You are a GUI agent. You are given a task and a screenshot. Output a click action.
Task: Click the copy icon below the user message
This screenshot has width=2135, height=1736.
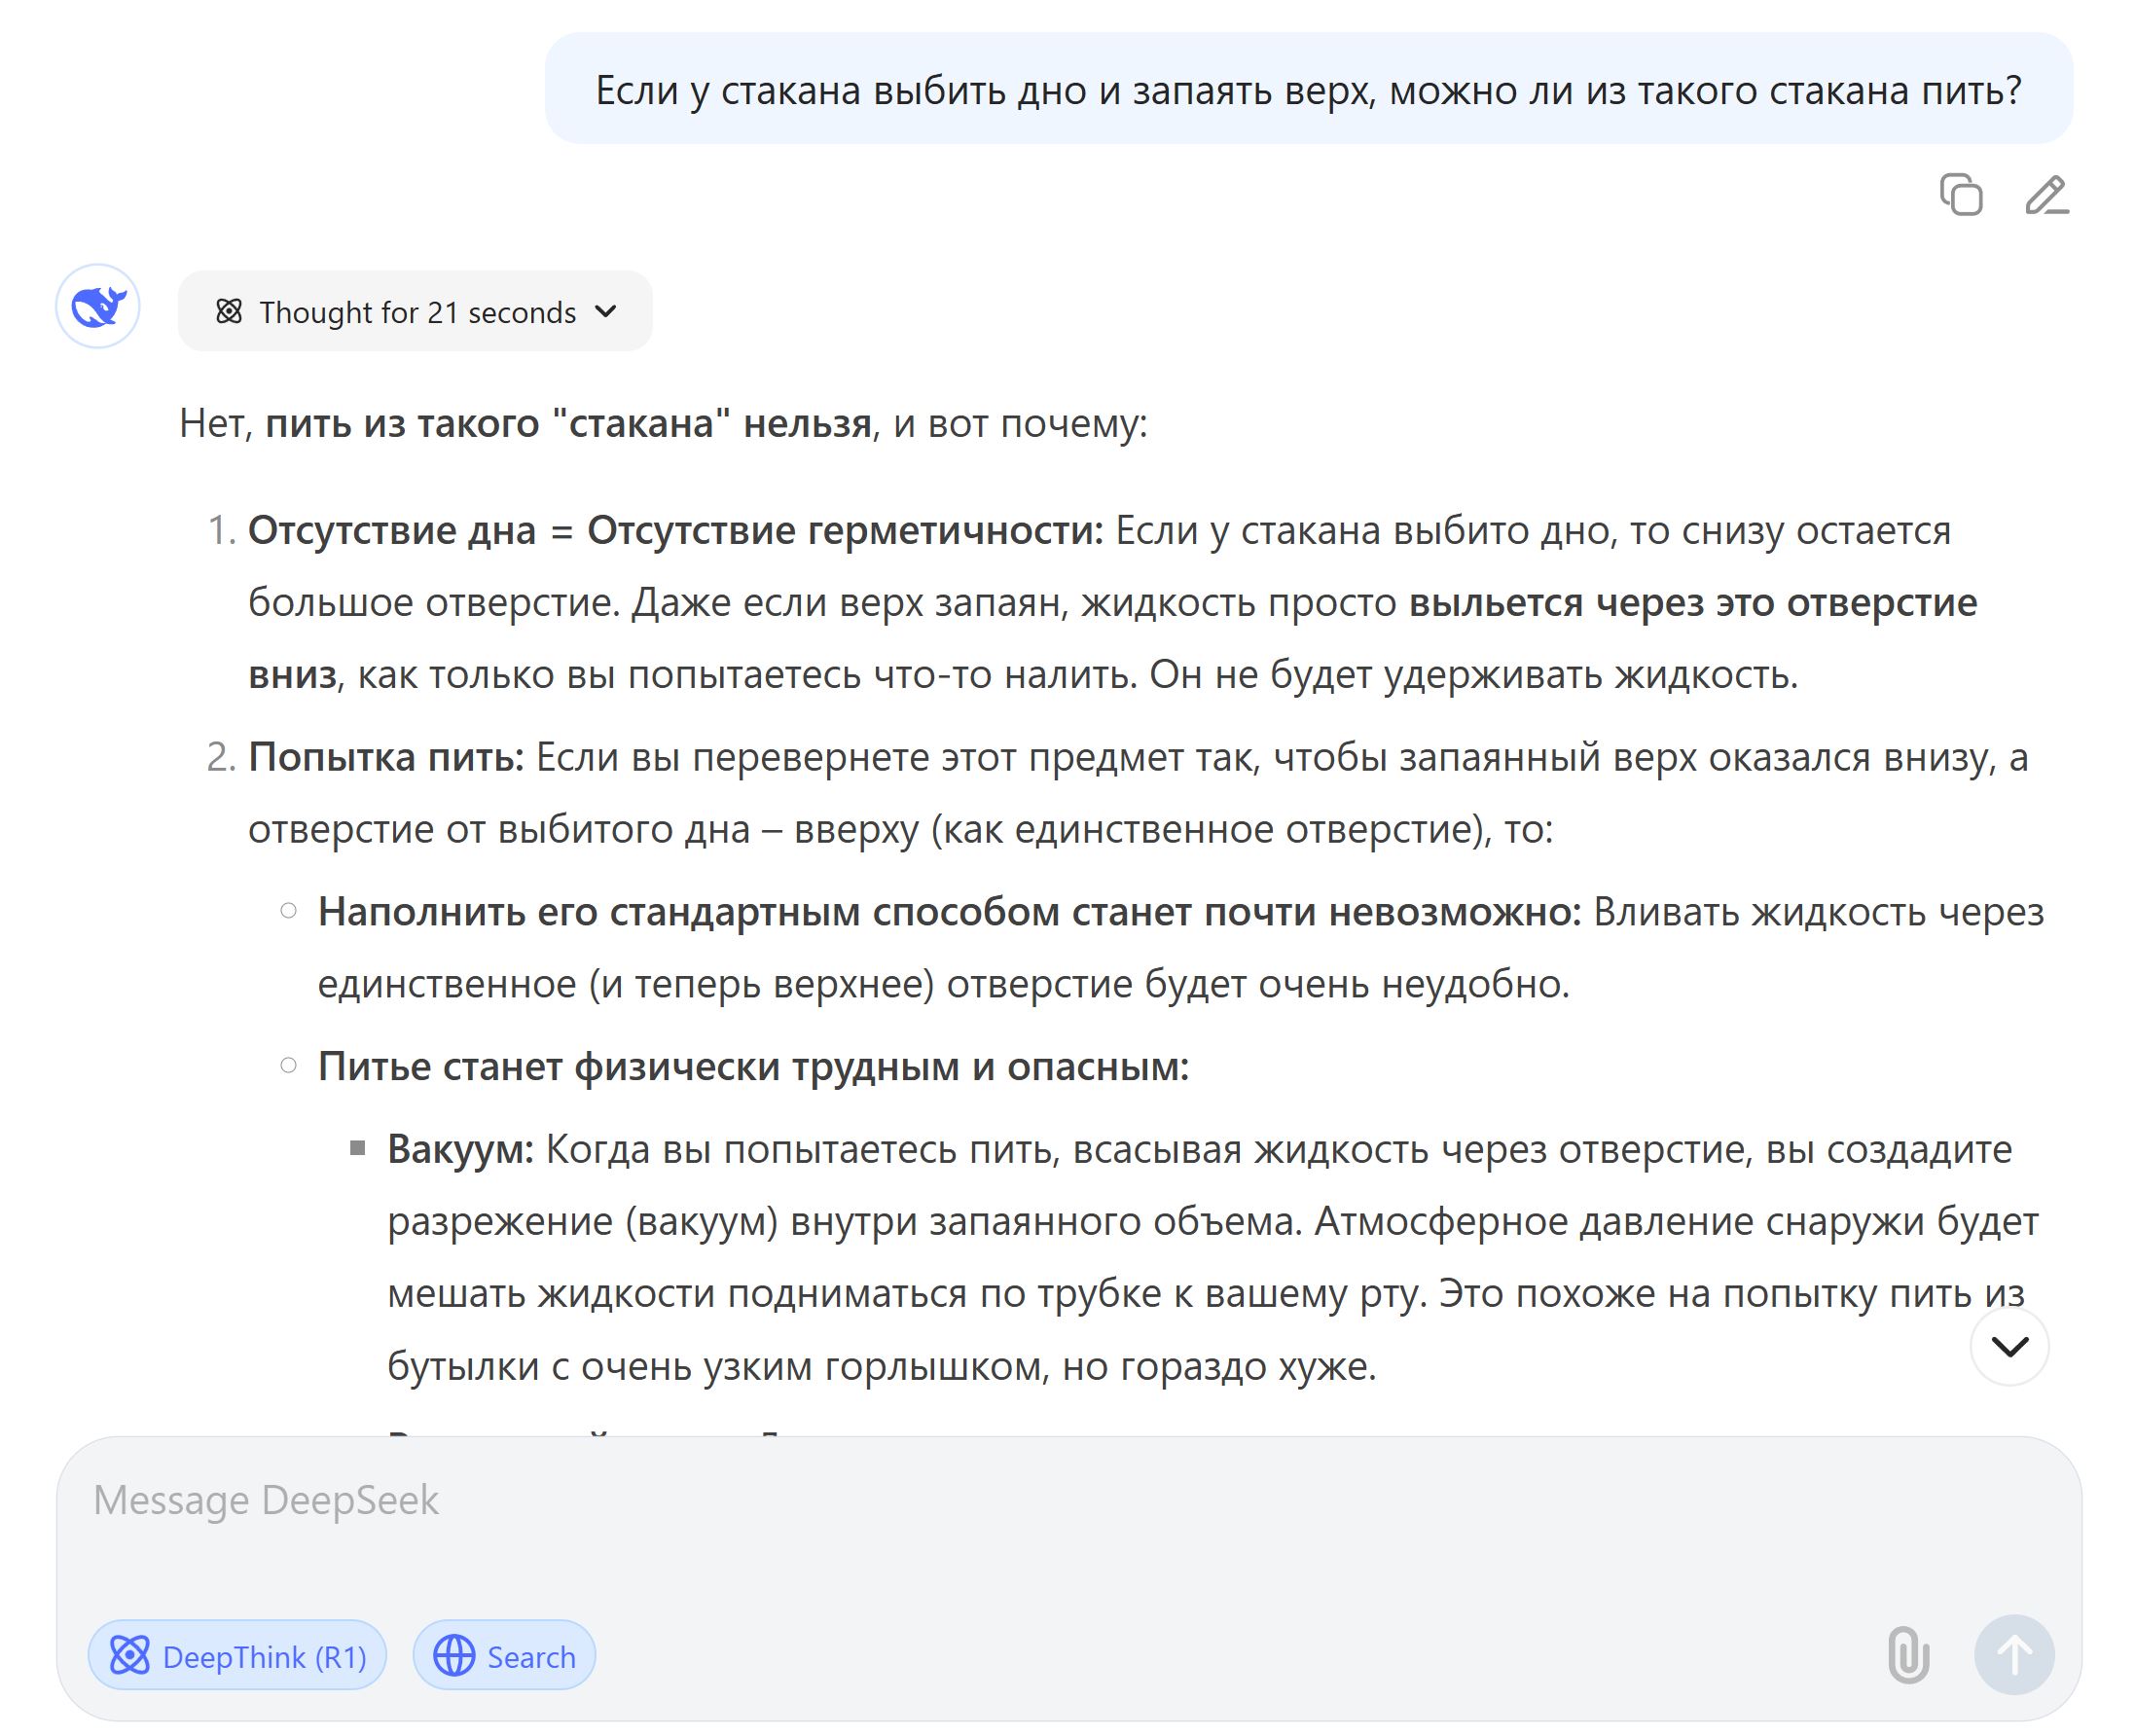point(1960,194)
